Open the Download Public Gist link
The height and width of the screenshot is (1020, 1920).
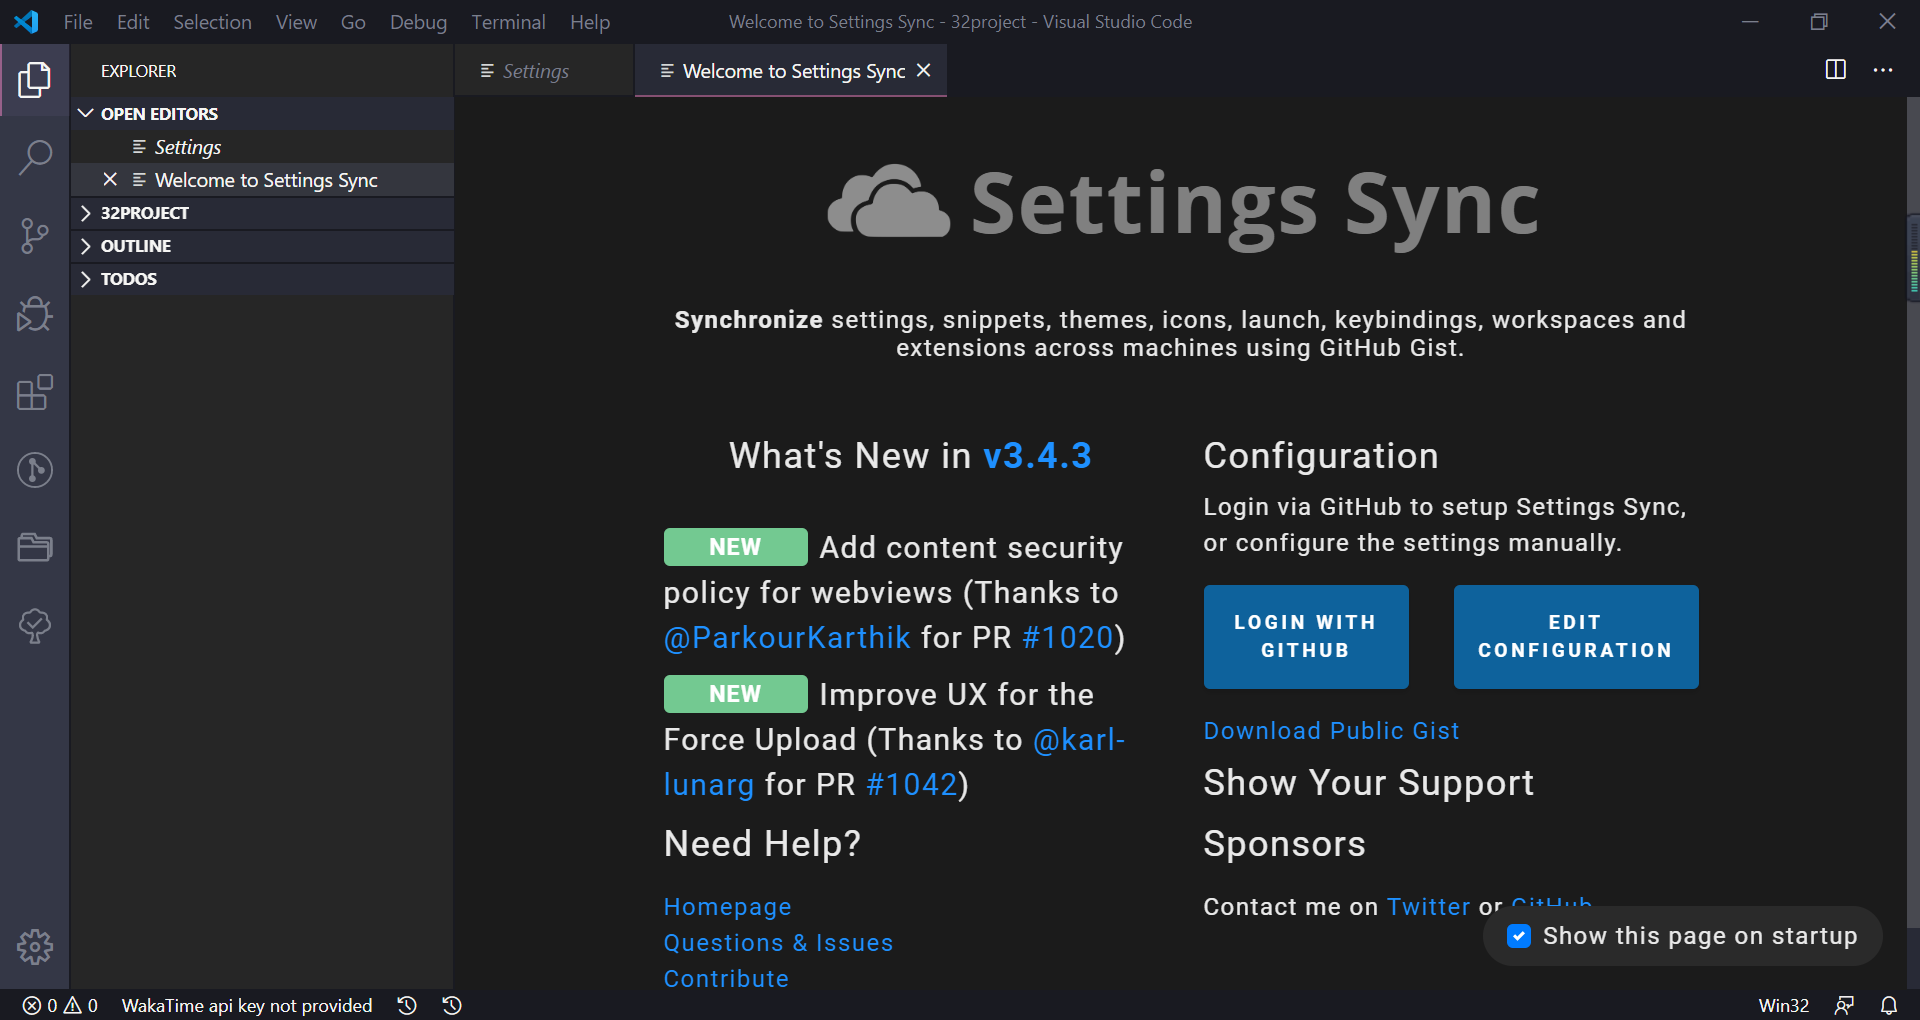pos(1331,730)
